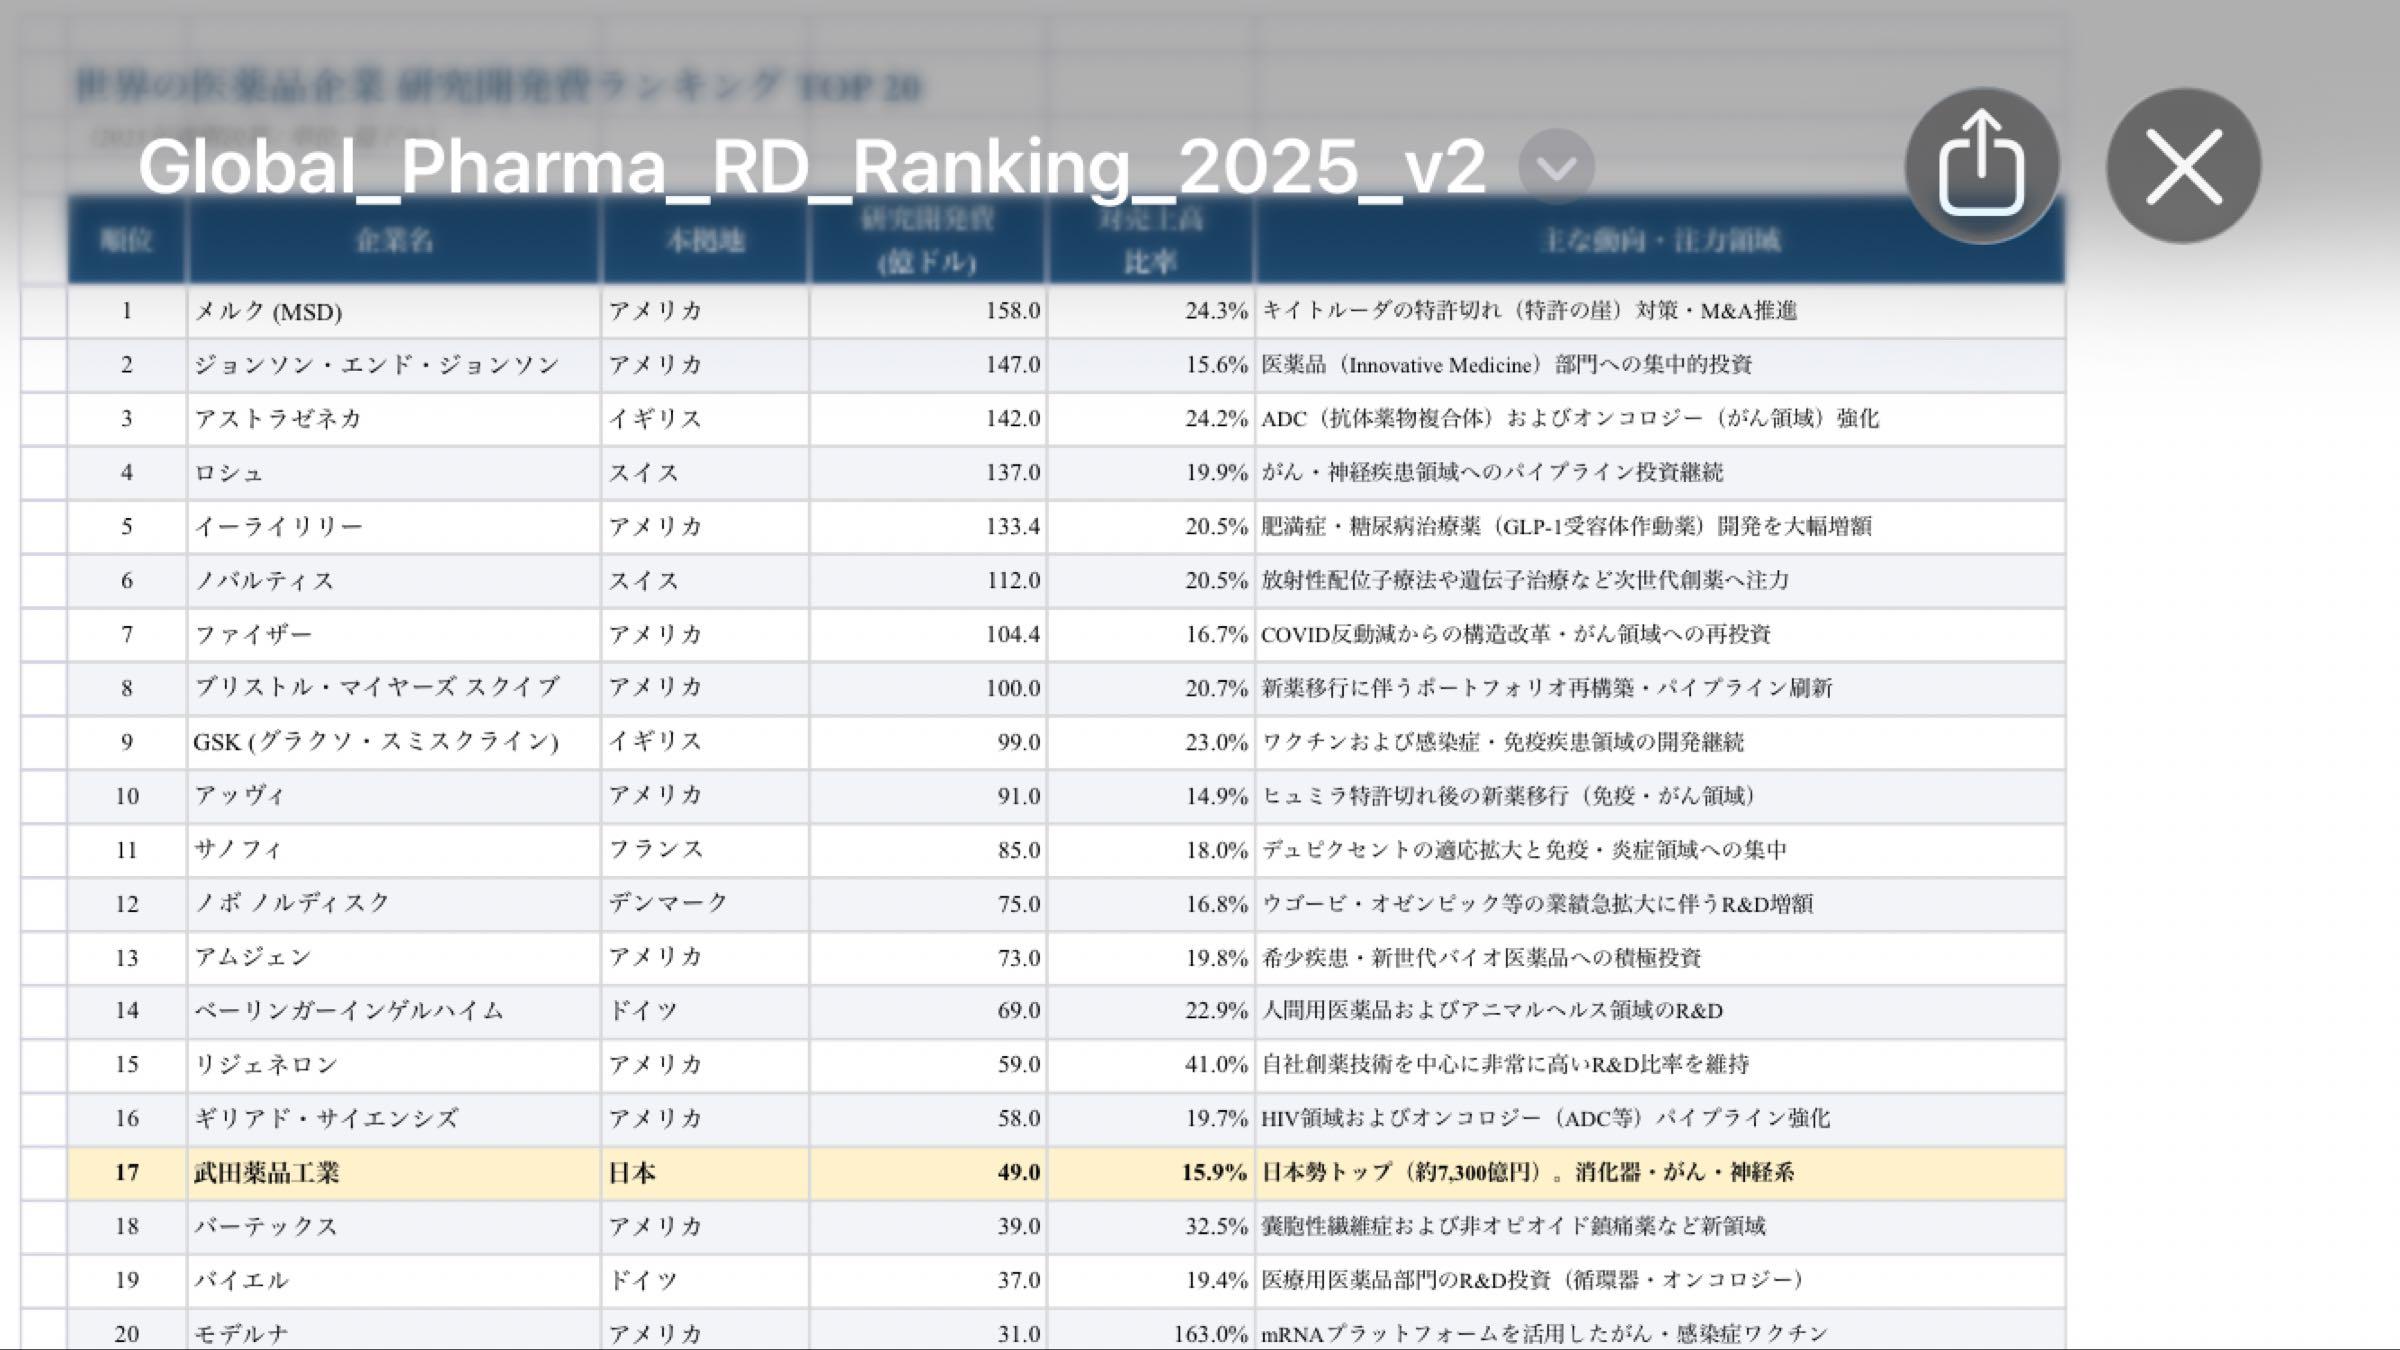Image resolution: width=2400 pixels, height=1350 pixels.
Task: Select the ジョンソン・エンド・ジョンソン cell
Action: click(394, 365)
